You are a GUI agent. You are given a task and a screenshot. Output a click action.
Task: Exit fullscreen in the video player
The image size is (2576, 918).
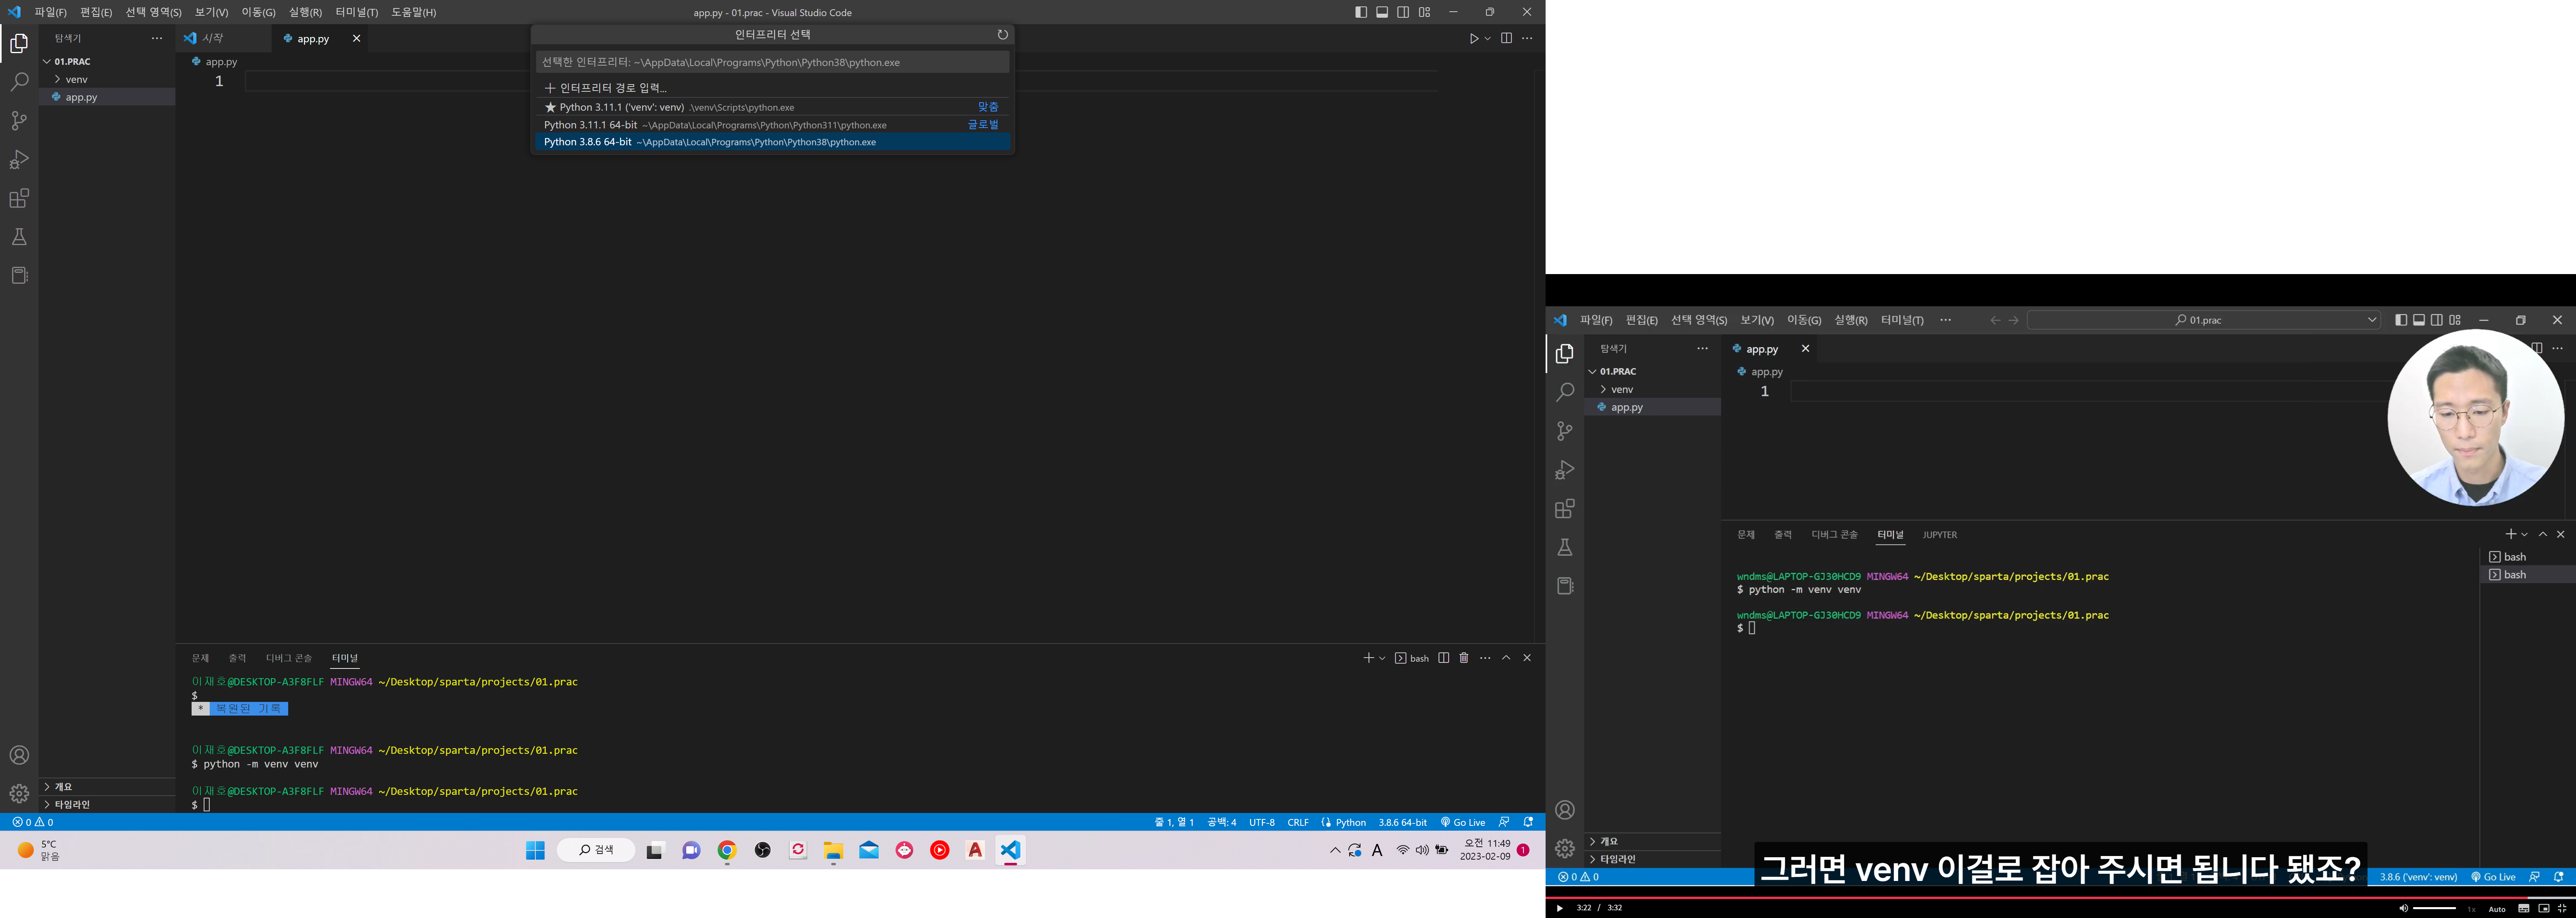tap(2562, 908)
